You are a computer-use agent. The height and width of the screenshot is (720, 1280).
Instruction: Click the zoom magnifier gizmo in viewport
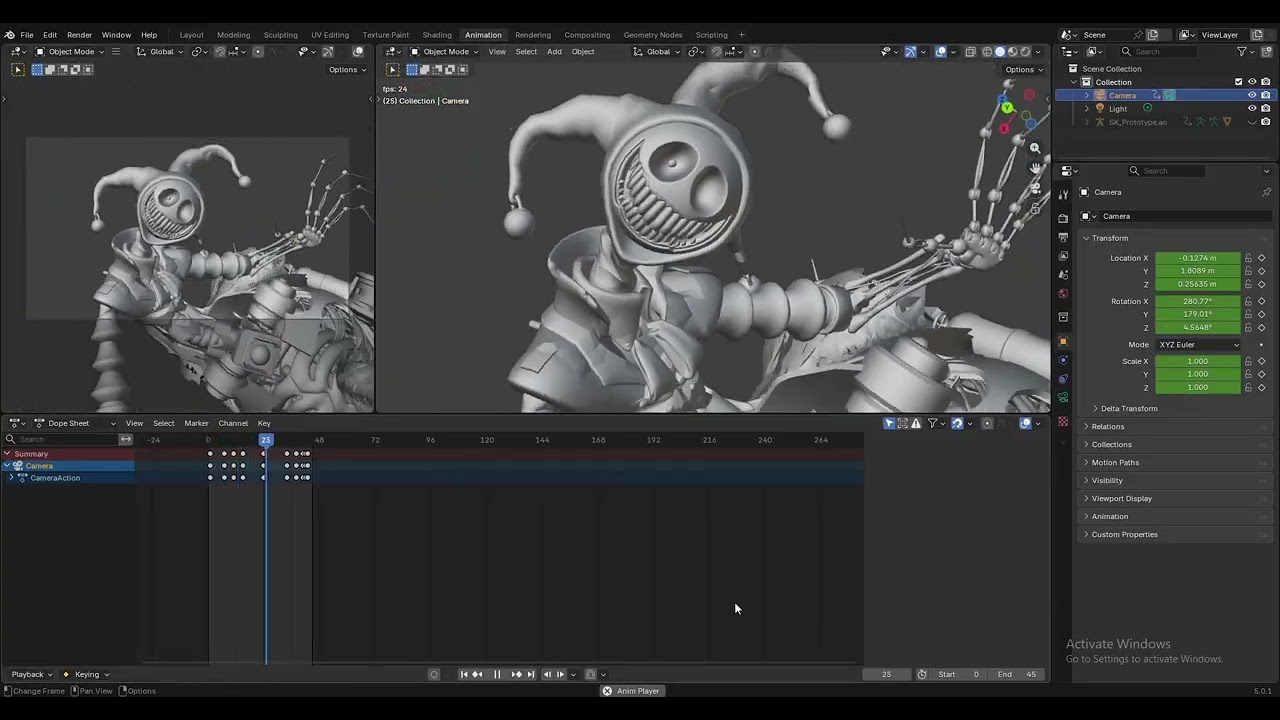1035,148
